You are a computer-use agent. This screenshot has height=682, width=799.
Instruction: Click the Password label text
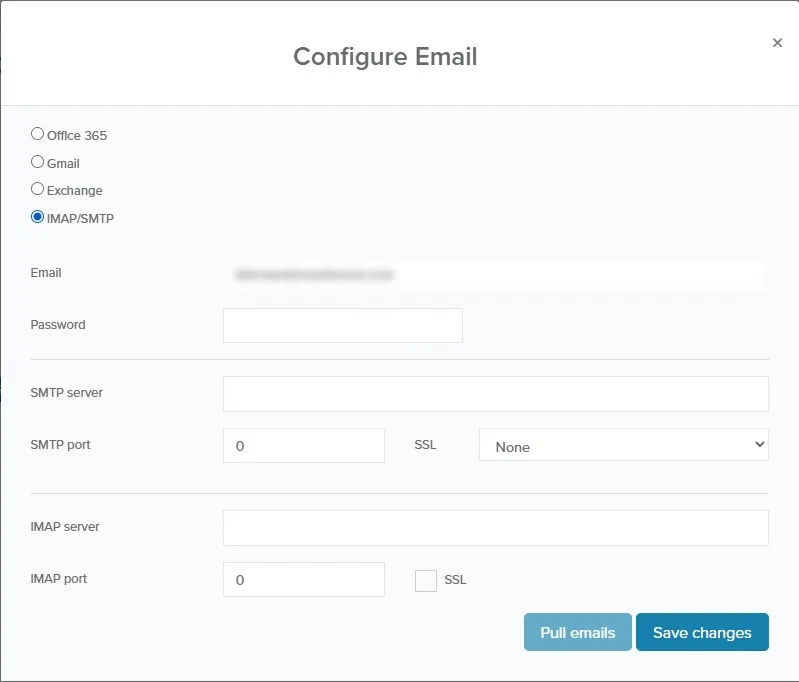tap(58, 325)
